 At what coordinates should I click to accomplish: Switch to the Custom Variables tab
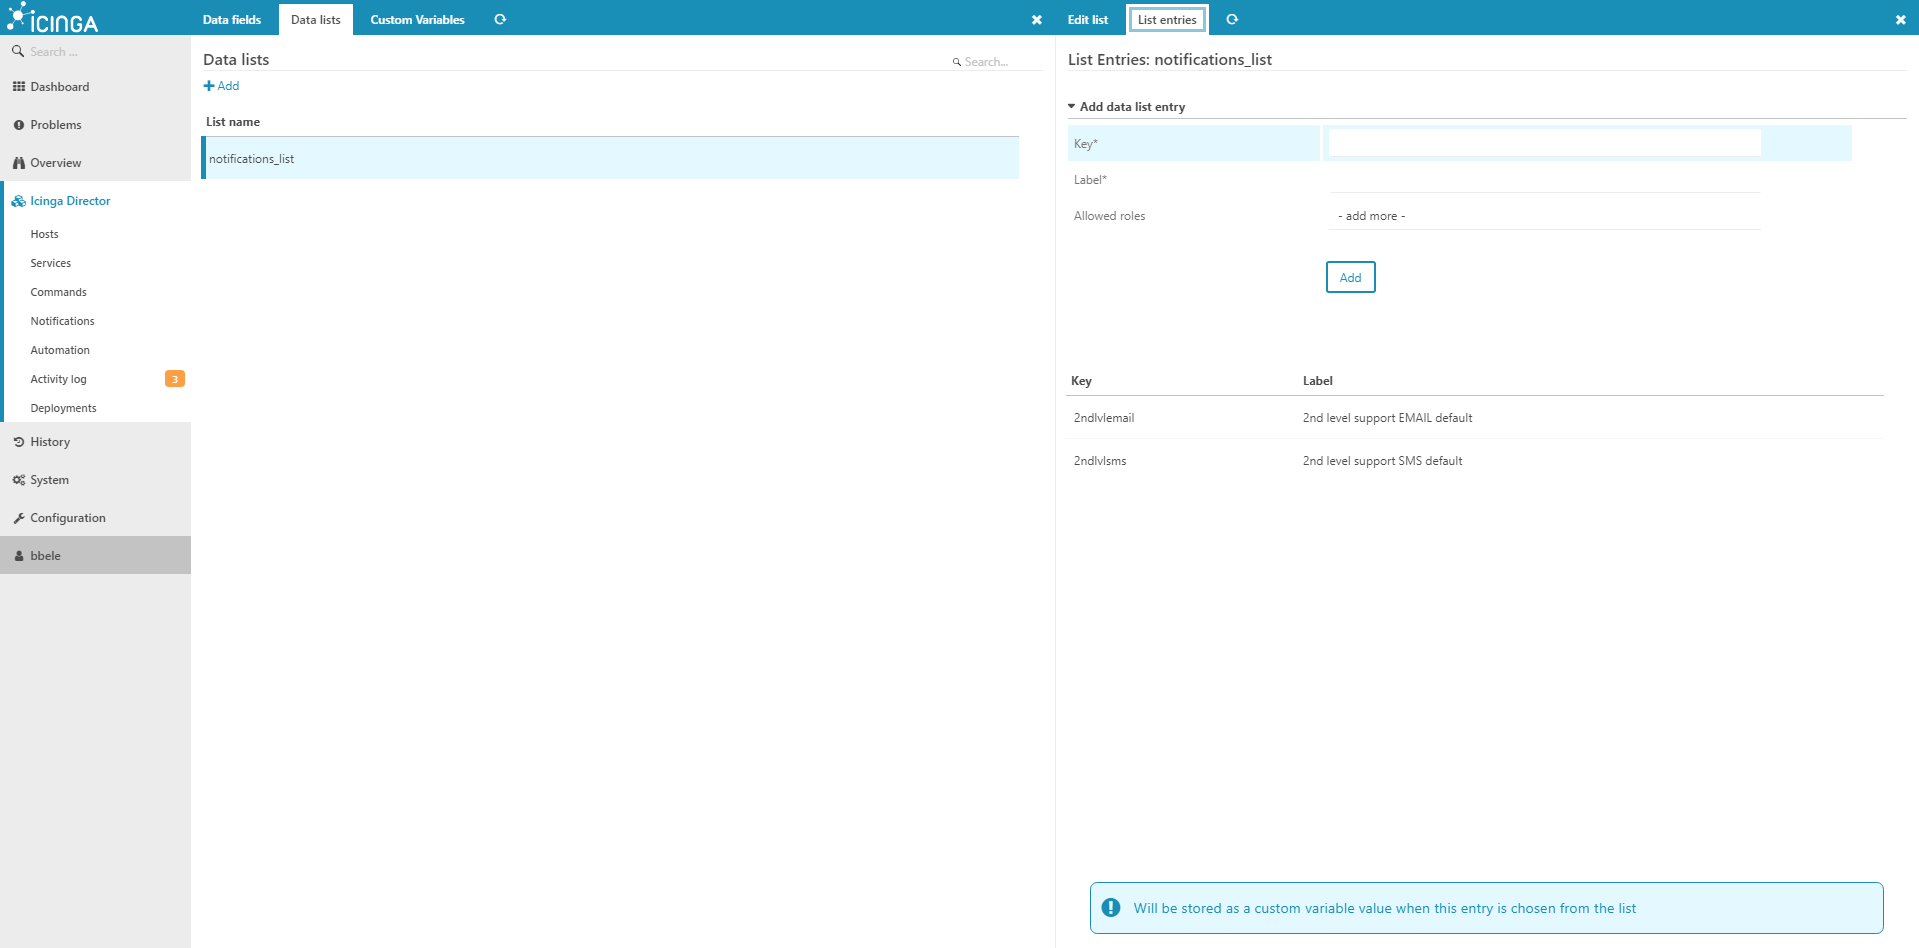(x=417, y=19)
